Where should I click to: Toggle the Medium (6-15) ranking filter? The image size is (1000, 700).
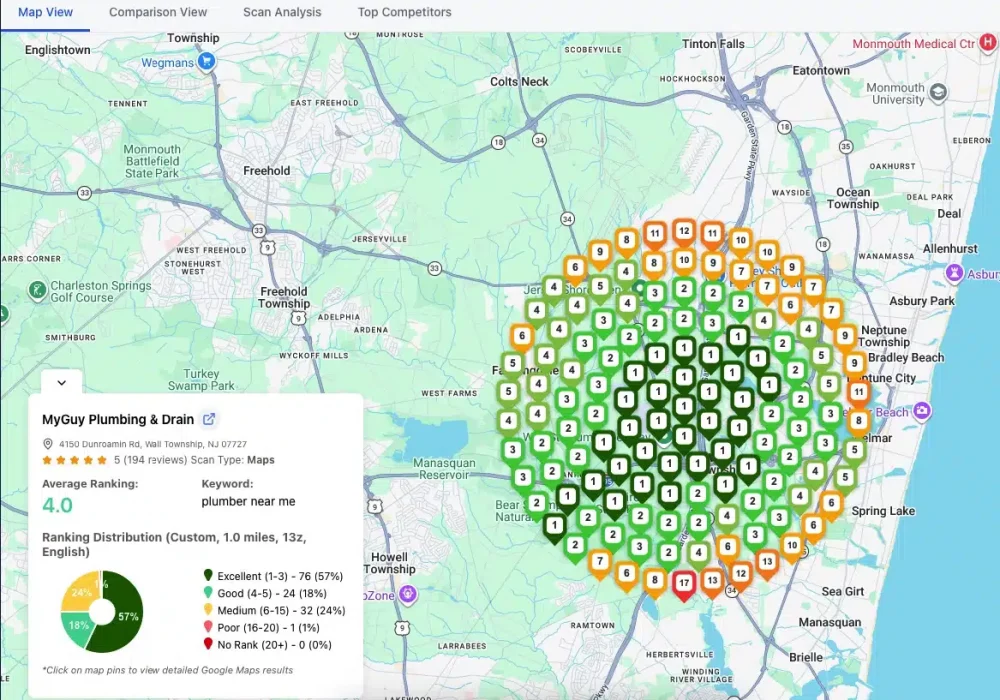(x=207, y=611)
